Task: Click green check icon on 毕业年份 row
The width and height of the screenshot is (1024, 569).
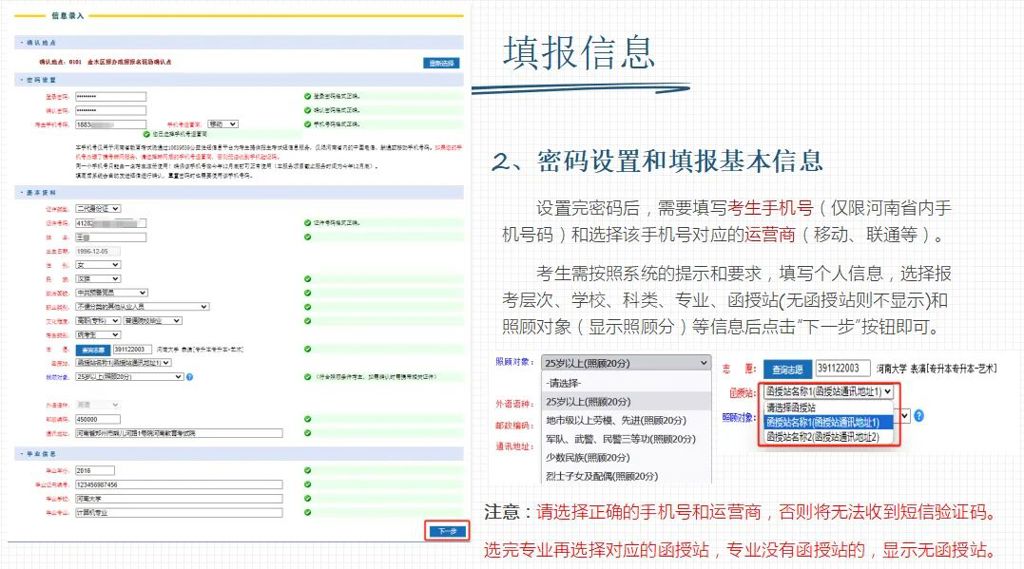Action: coord(308,470)
